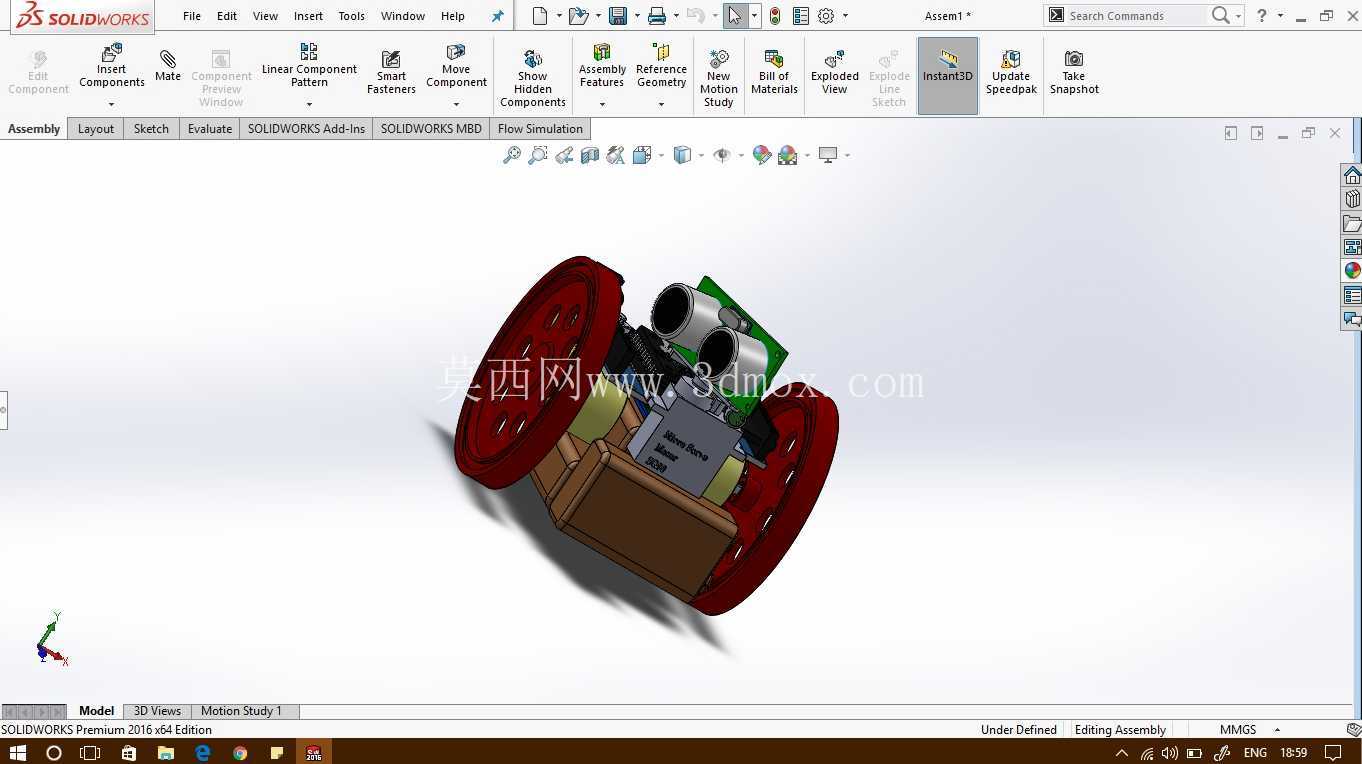Open SOLIDWORKS Resources home in task pane
Image resolution: width=1362 pixels, height=764 pixels.
[x=1352, y=175]
